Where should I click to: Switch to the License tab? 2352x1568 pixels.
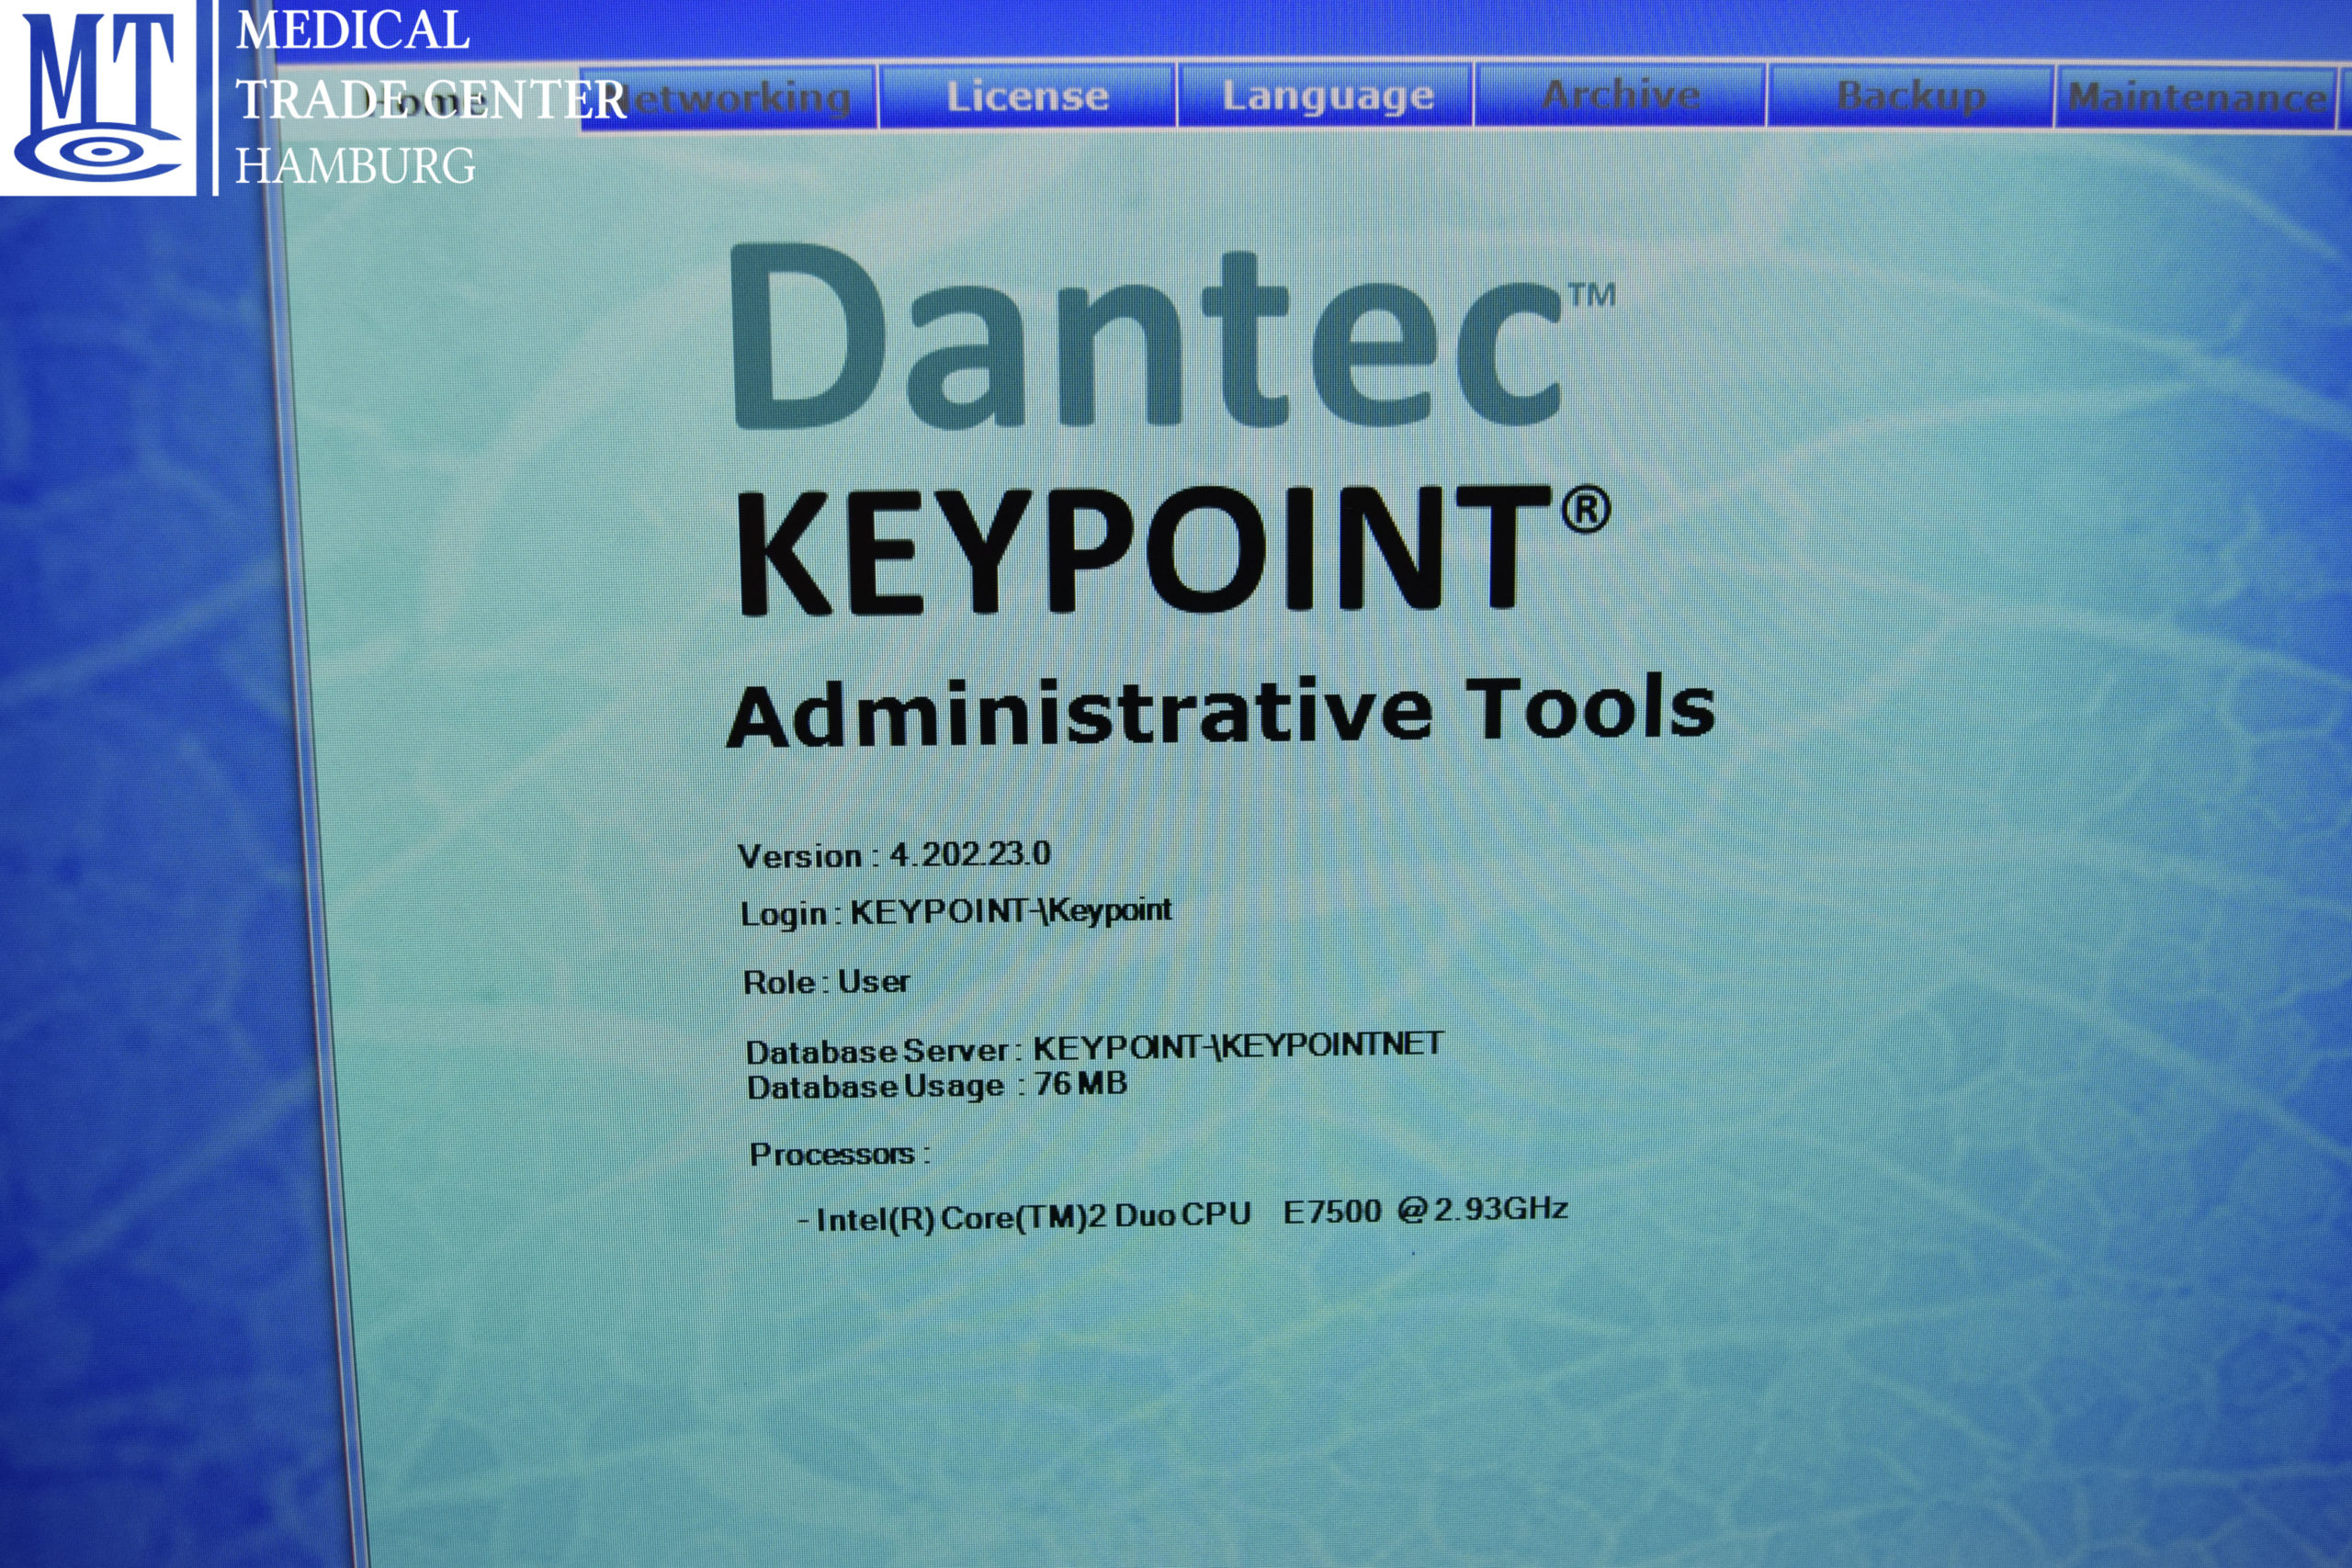tap(1027, 97)
